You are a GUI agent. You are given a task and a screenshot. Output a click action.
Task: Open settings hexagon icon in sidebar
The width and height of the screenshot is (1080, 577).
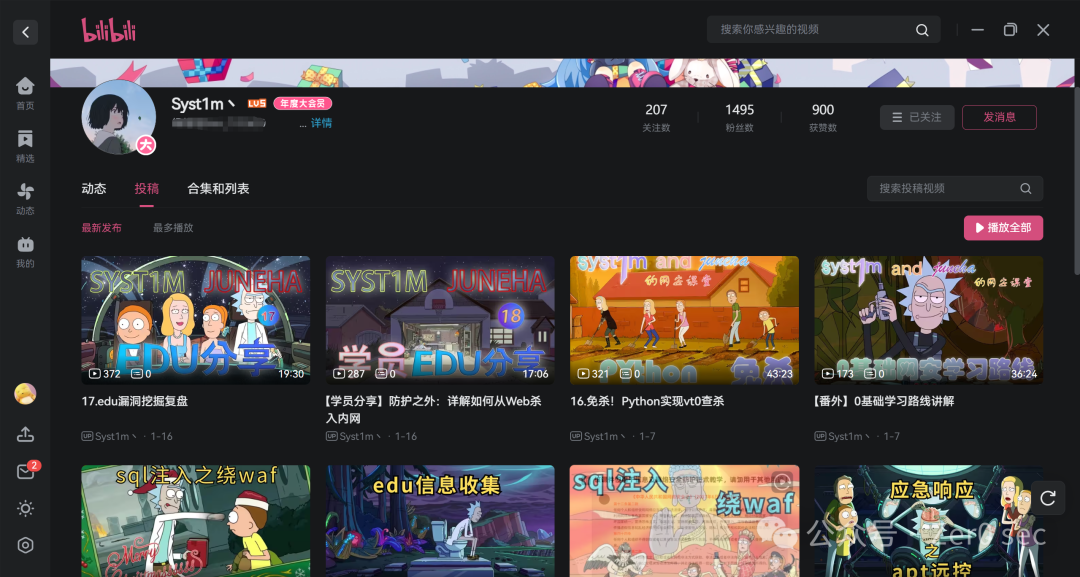pyautogui.click(x=25, y=545)
